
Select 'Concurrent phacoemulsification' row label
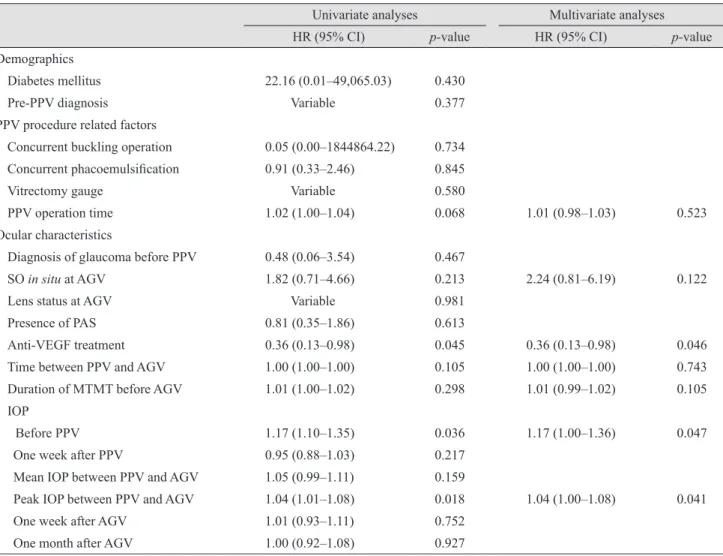[93, 169]
